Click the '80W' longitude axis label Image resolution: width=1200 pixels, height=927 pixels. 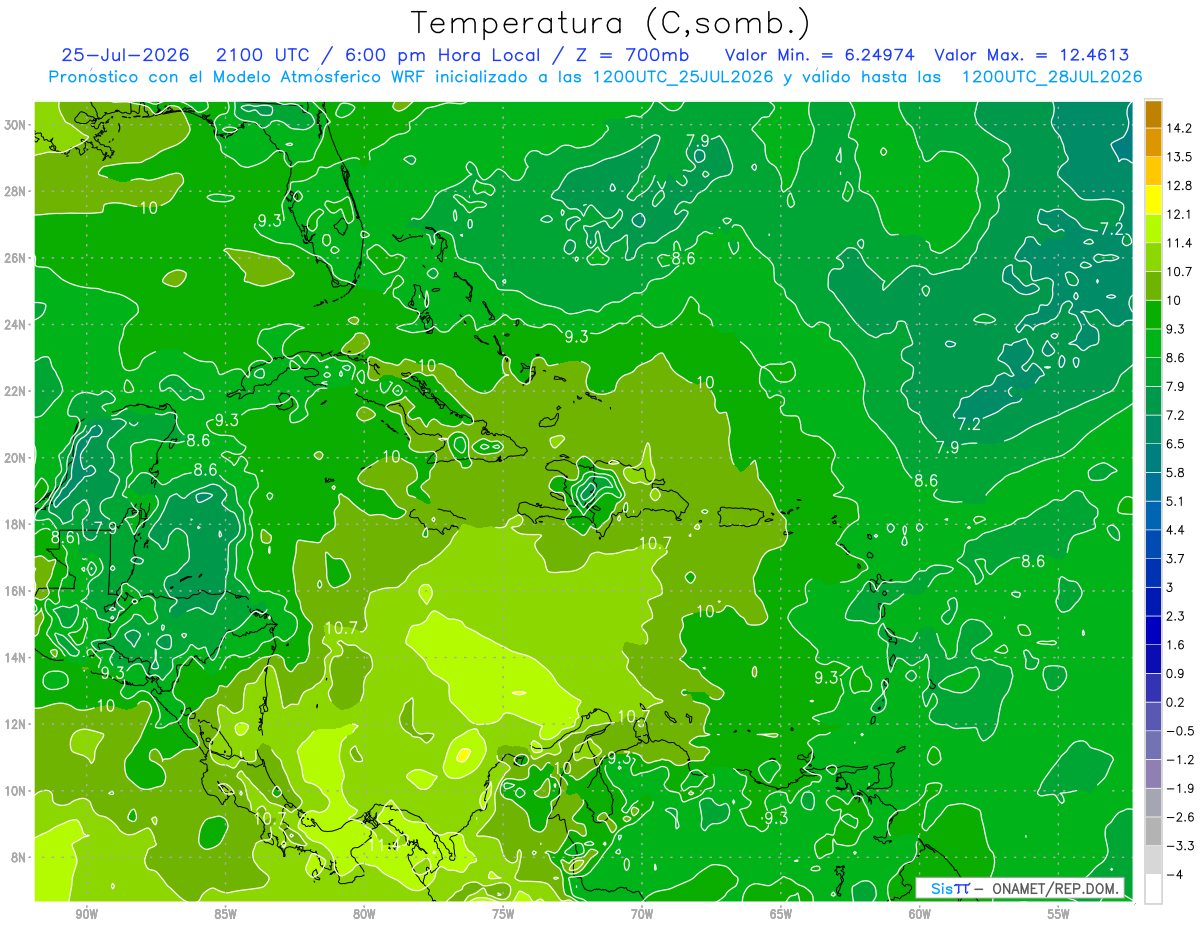click(364, 914)
